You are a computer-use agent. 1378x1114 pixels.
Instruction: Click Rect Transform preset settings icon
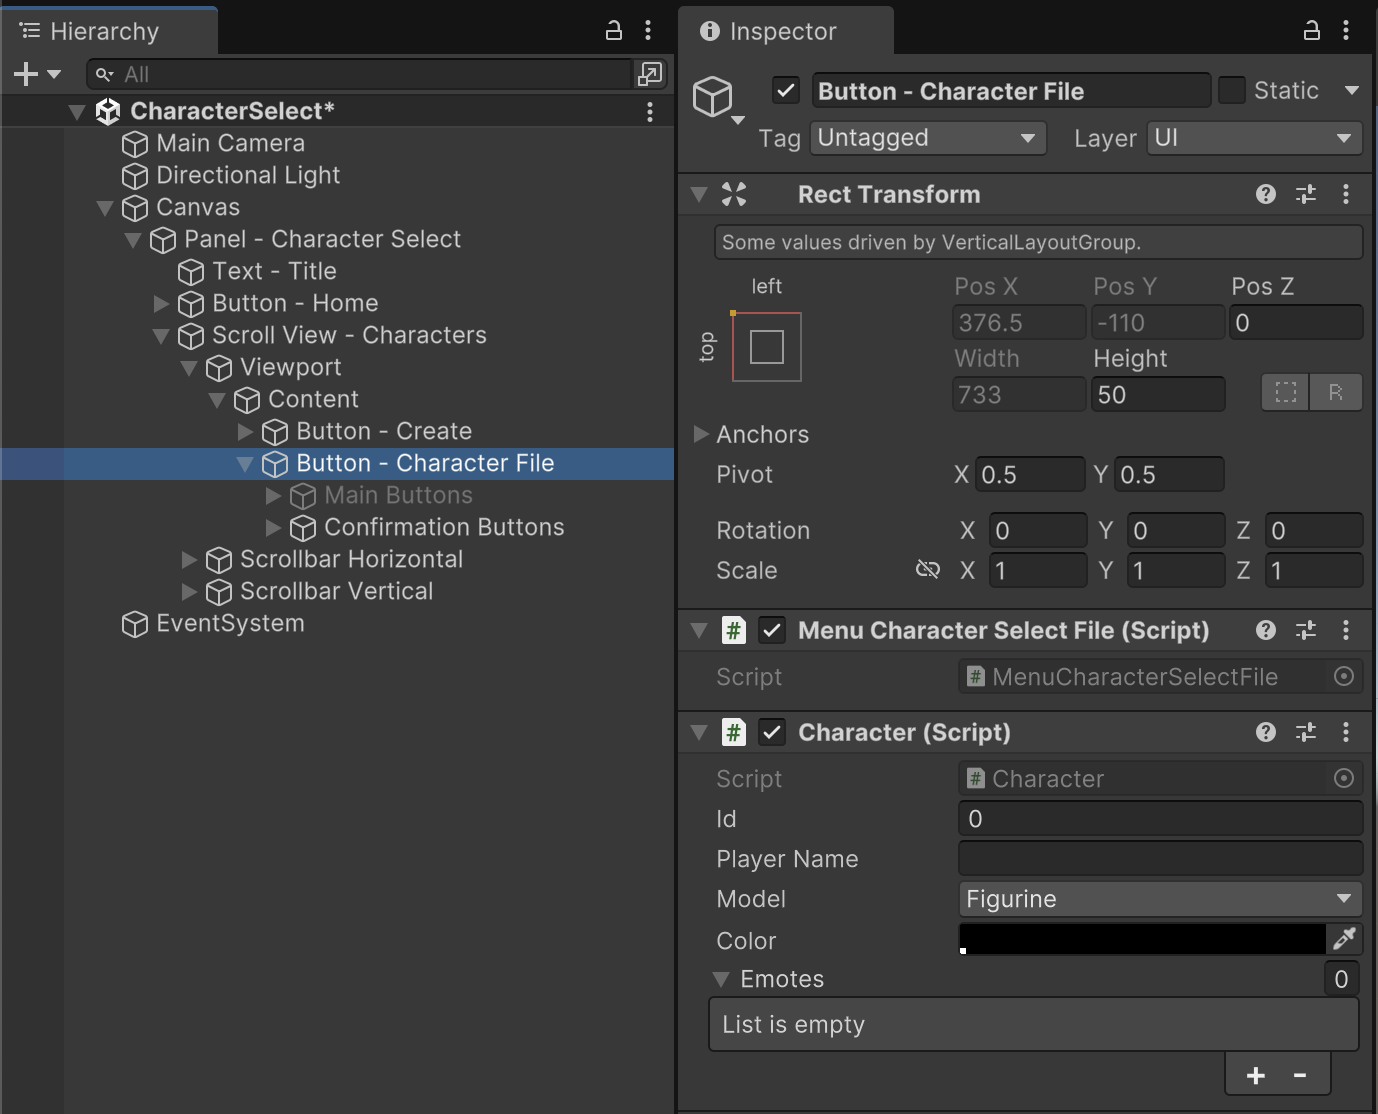click(1306, 194)
